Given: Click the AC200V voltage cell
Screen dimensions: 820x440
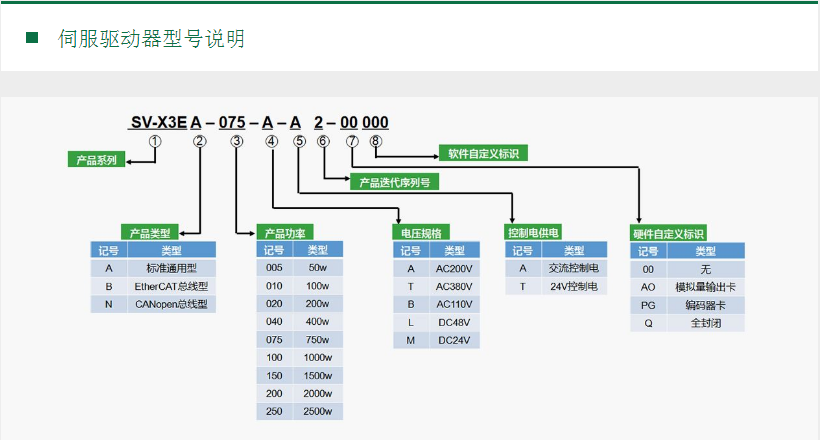Looking at the screenshot, I should click(454, 268).
